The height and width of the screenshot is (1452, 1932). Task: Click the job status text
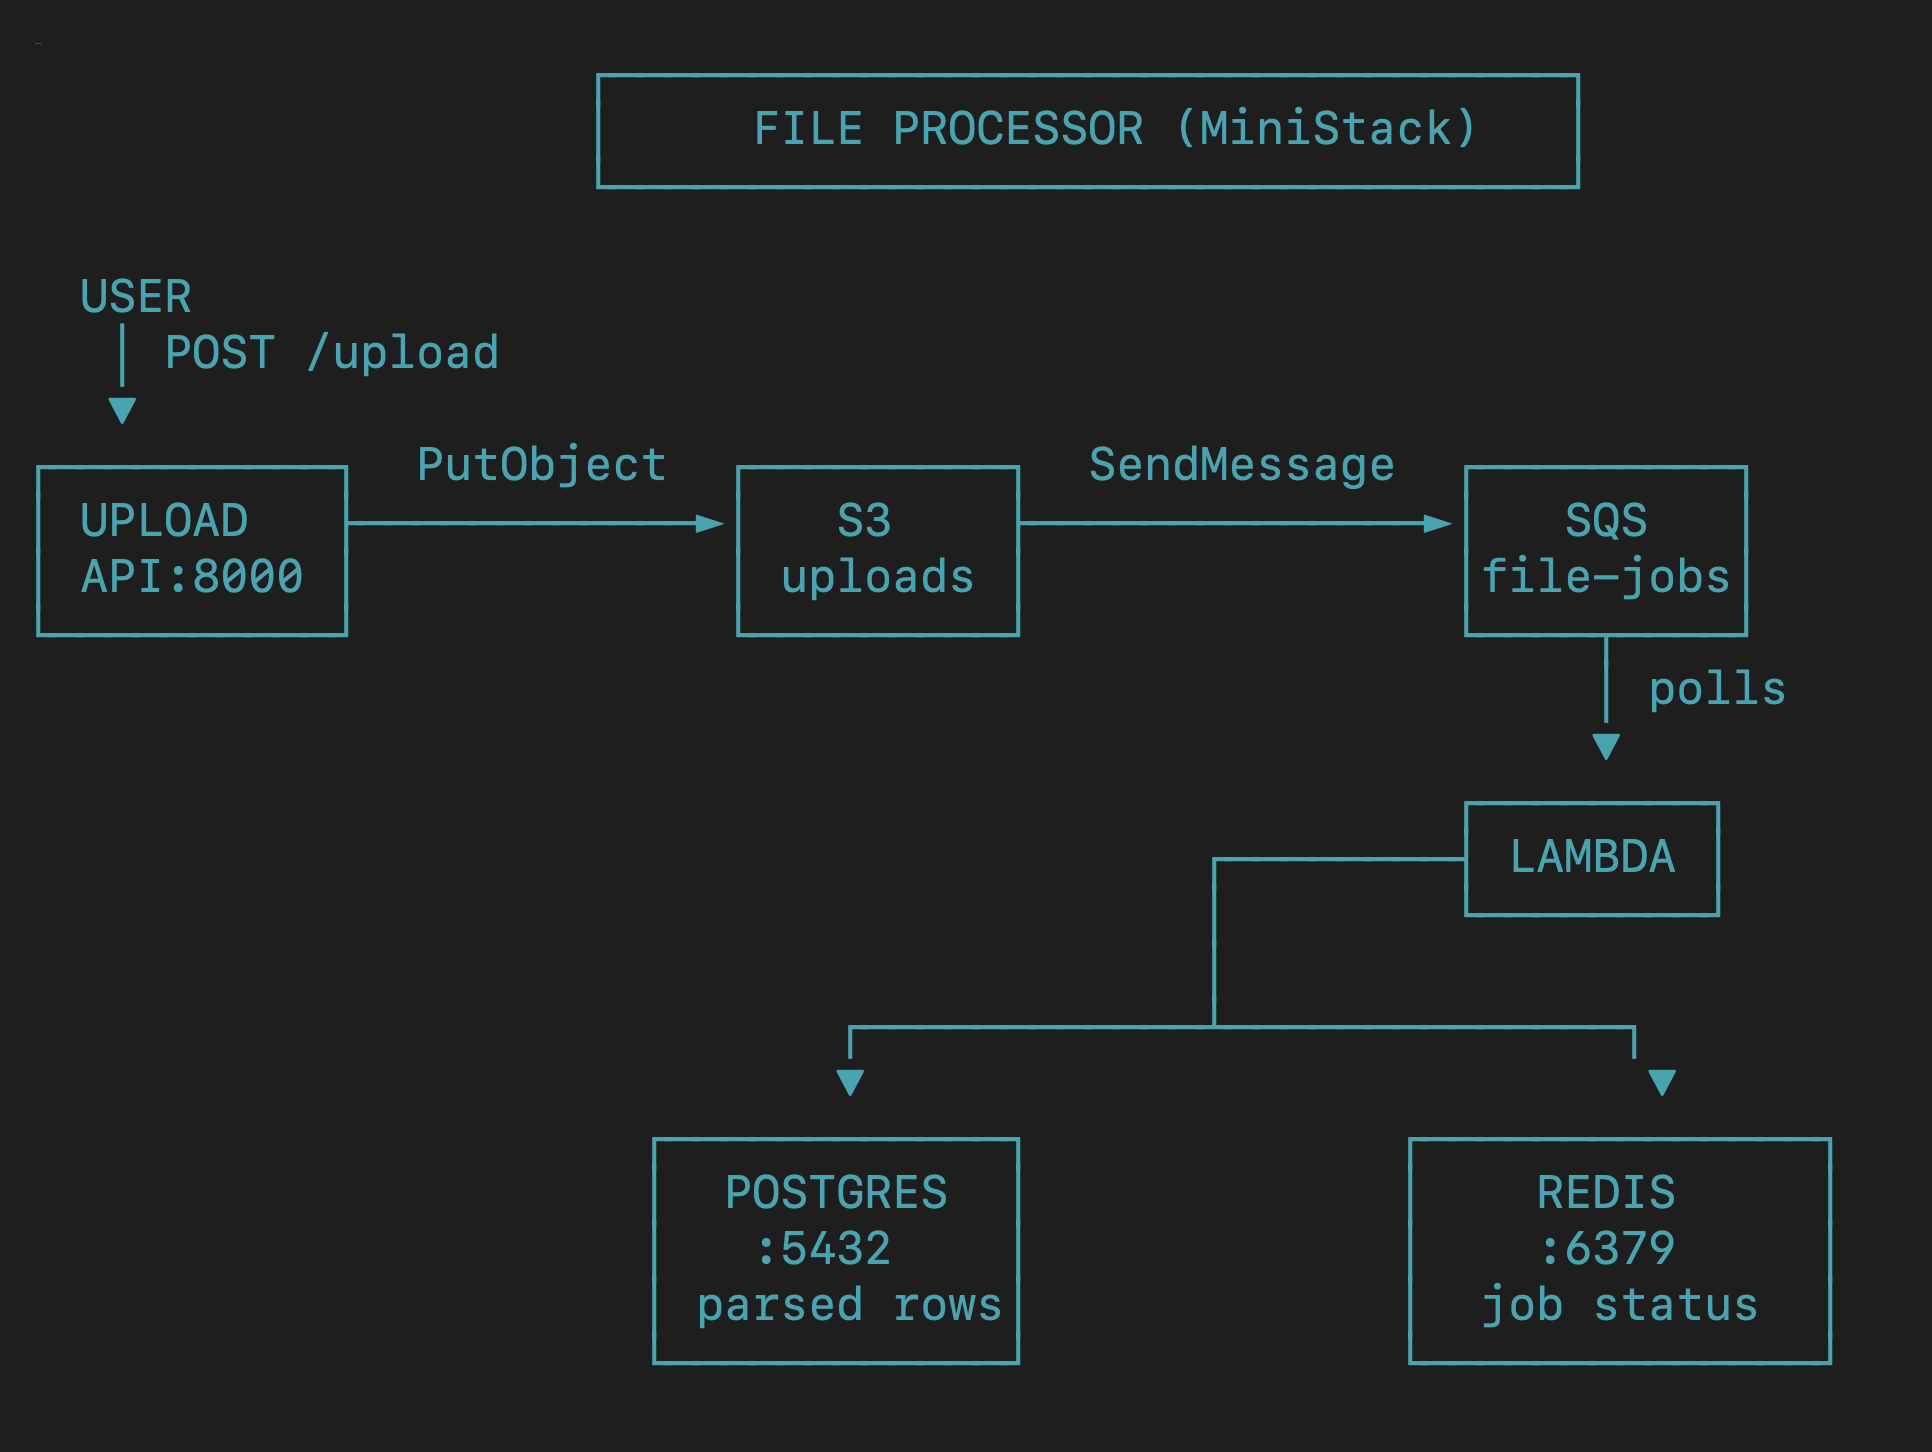pyautogui.click(x=1619, y=1305)
